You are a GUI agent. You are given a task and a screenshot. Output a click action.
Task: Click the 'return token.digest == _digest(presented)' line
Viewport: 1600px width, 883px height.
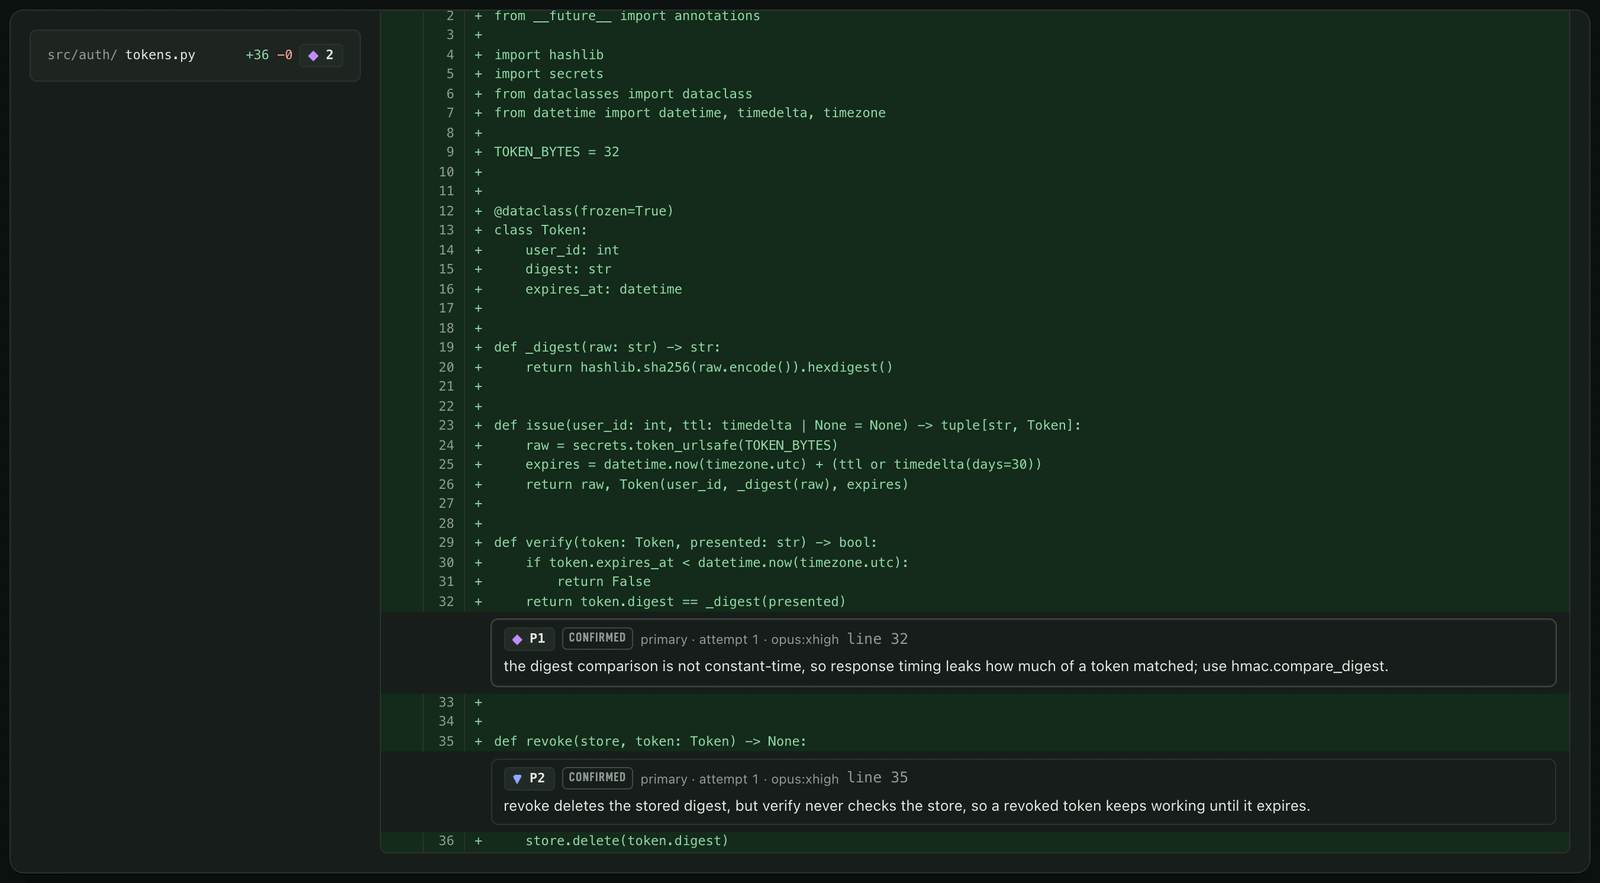685,601
